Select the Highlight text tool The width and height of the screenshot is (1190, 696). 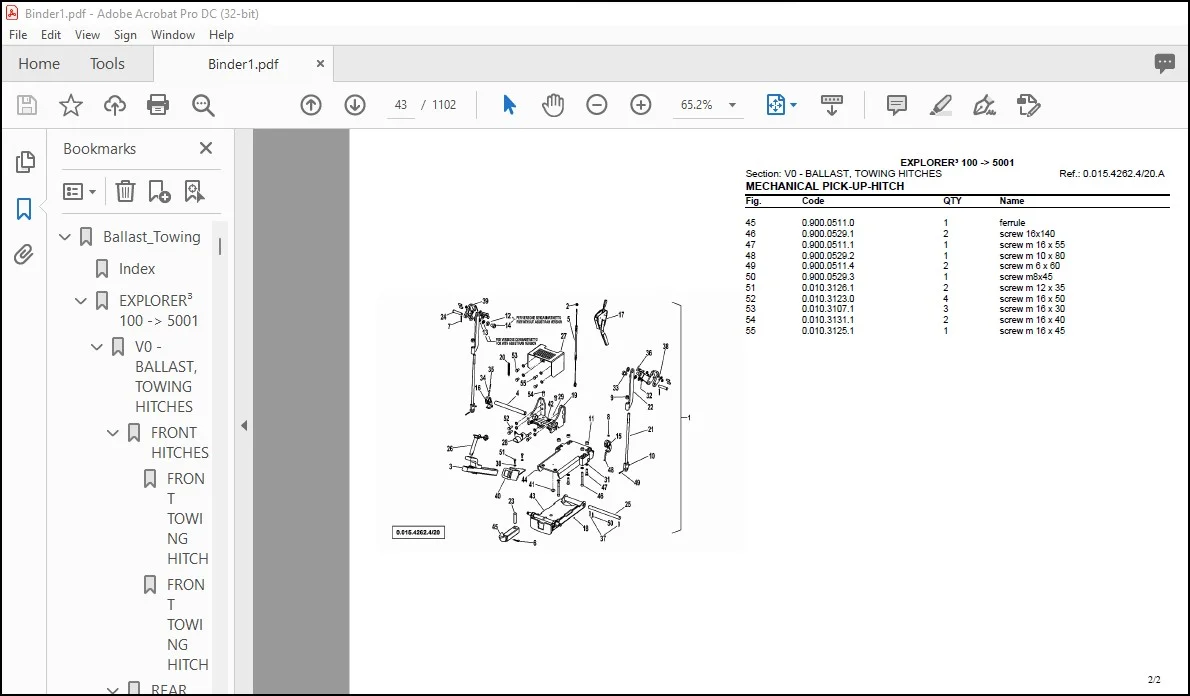coord(940,105)
